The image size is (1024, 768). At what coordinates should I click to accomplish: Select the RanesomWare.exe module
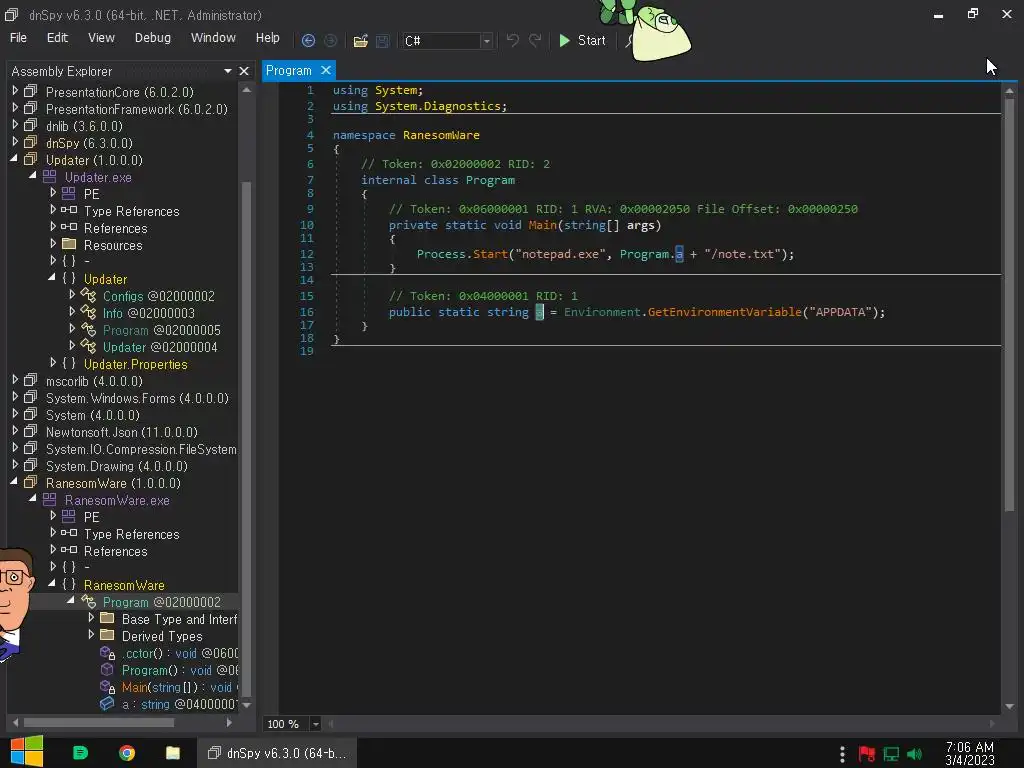pyautogui.click(x=117, y=500)
